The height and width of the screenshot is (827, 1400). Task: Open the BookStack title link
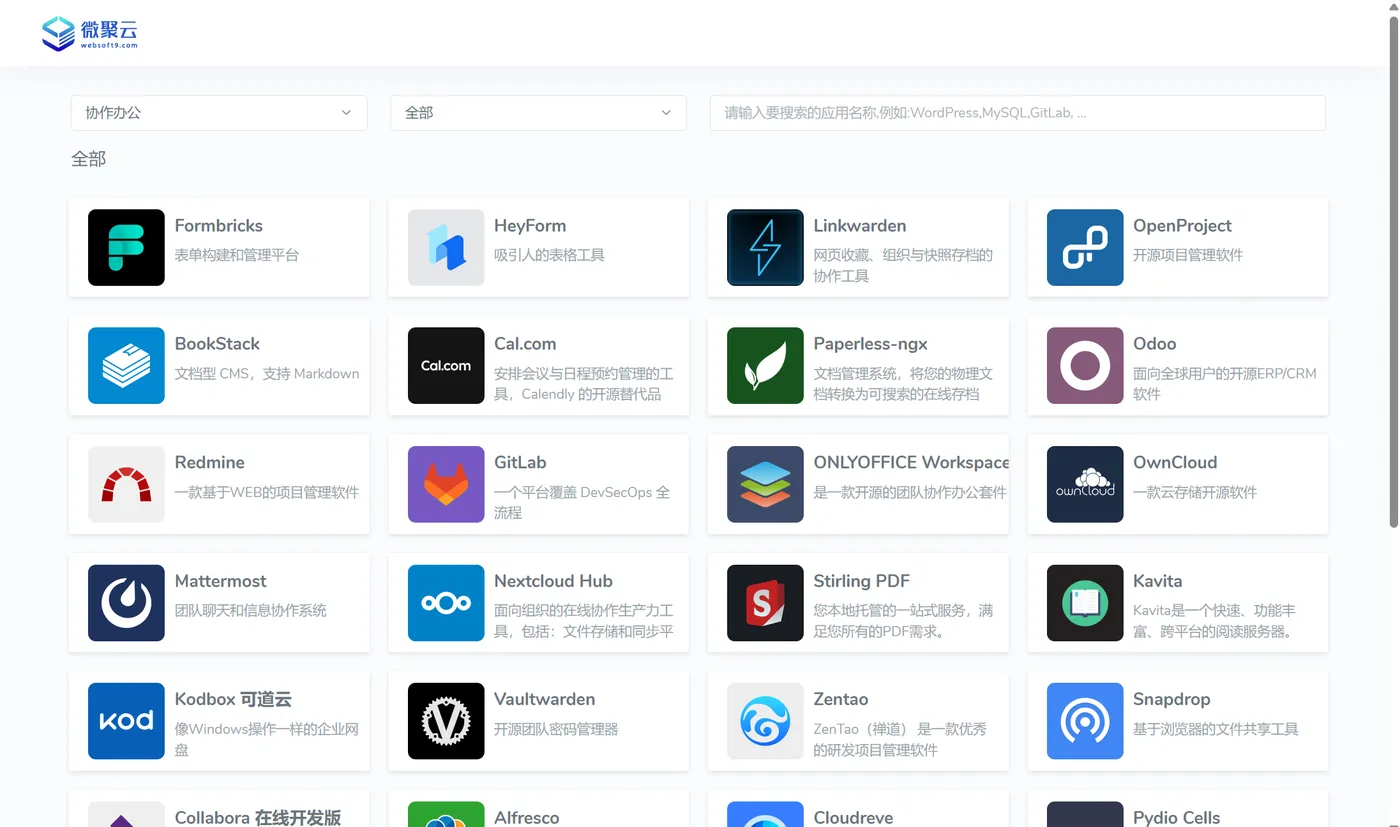[x=217, y=344]
